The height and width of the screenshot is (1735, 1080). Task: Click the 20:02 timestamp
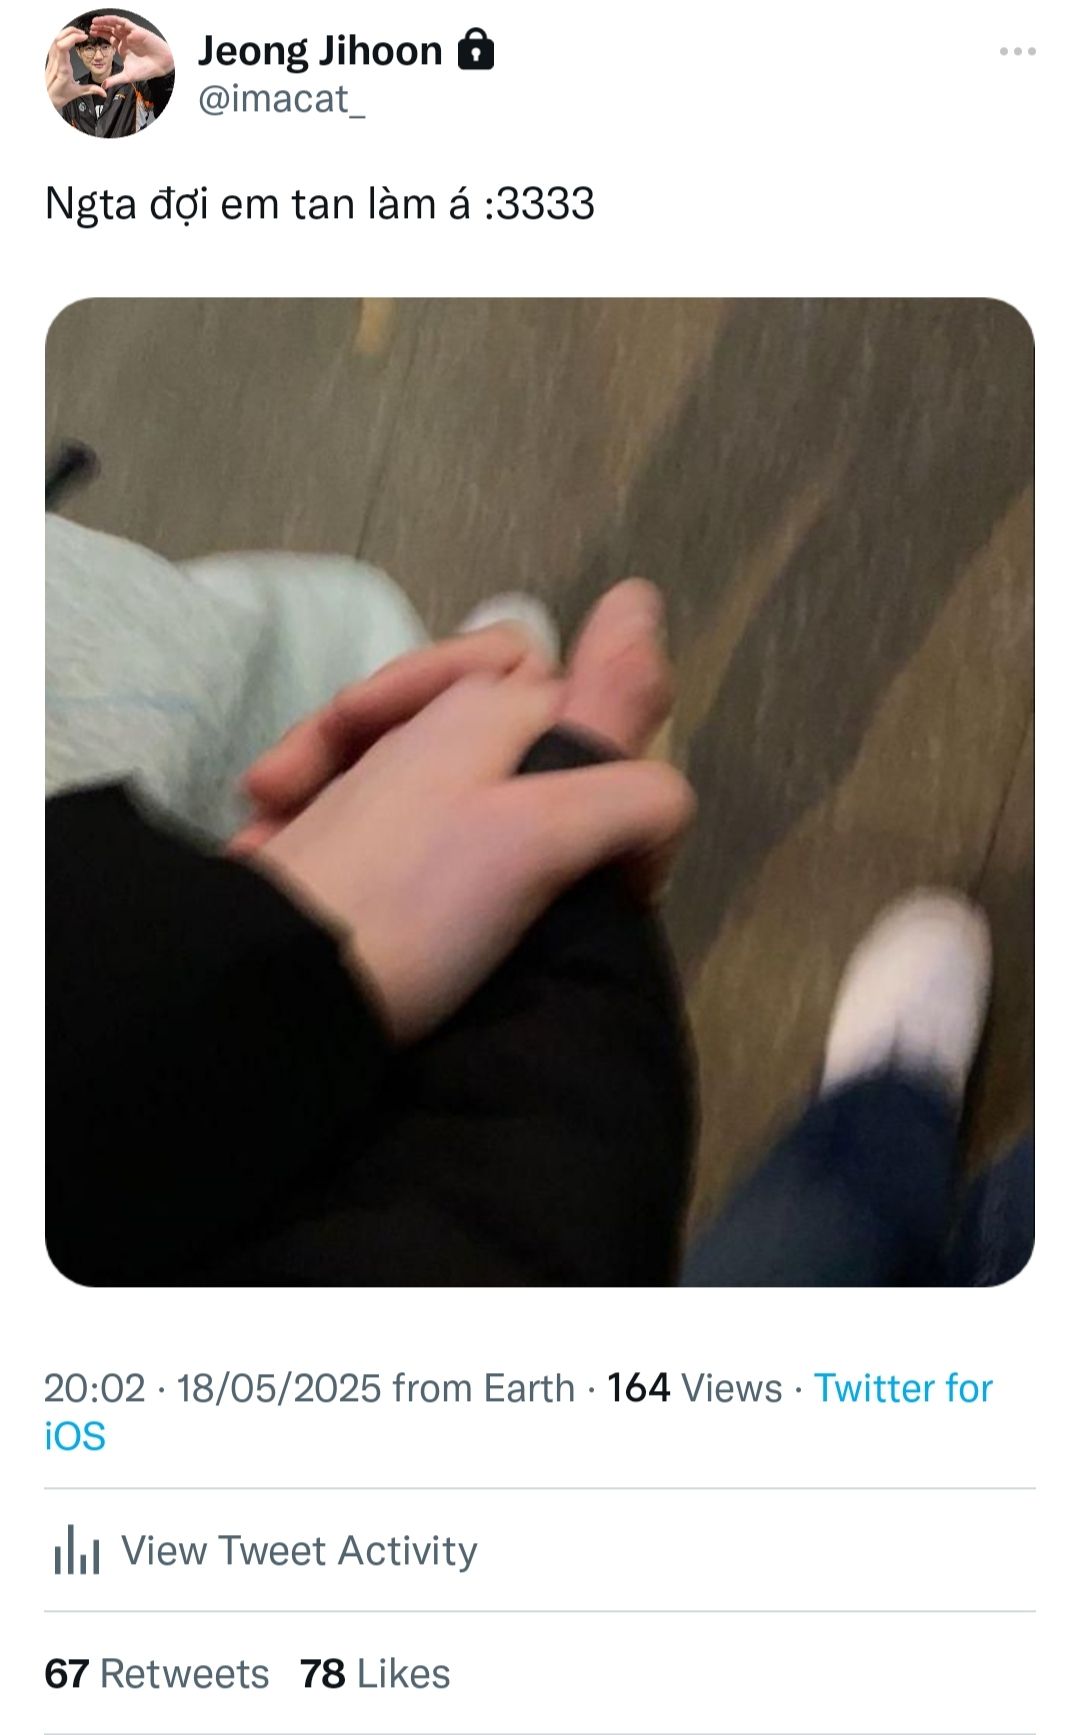point(95,1388)
